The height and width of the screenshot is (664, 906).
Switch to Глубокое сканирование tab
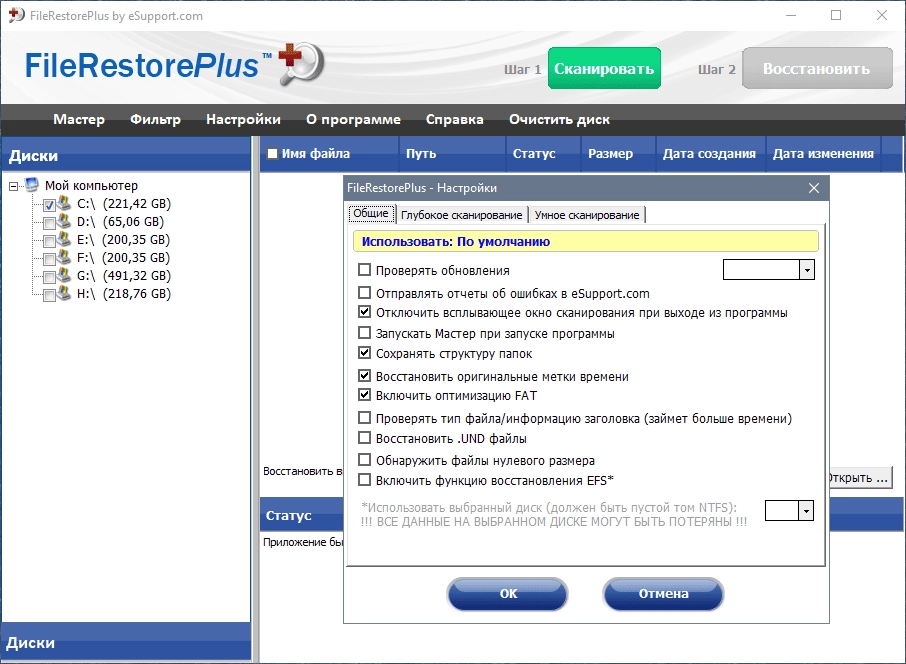pyautogui.click(x=462, y=215)
